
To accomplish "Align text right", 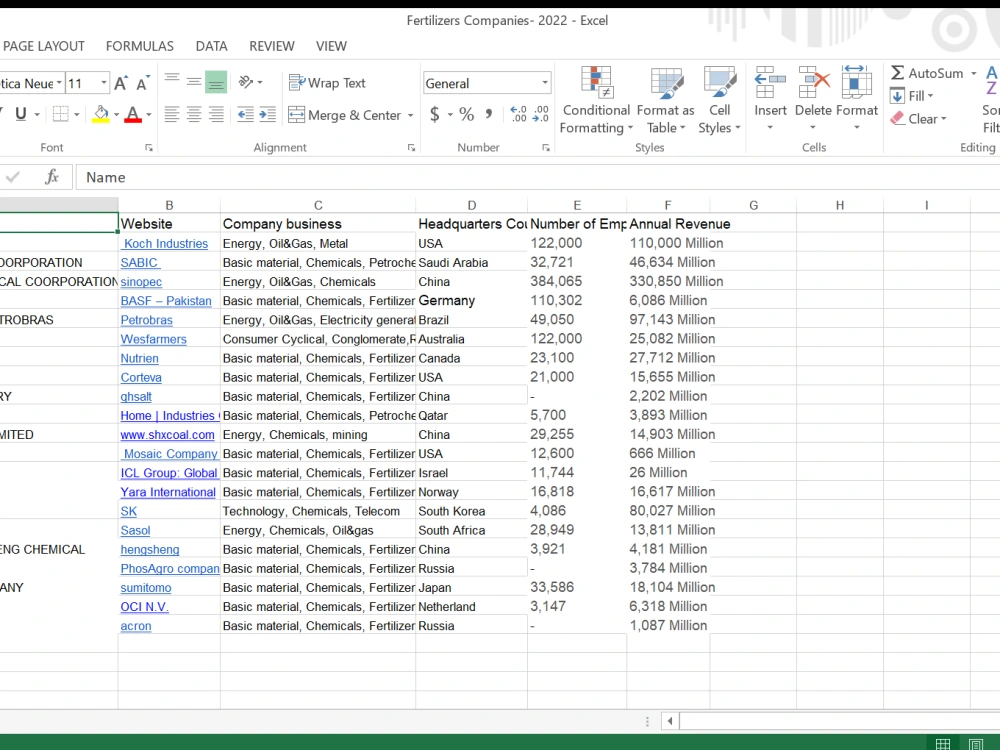I will (216, 115).
